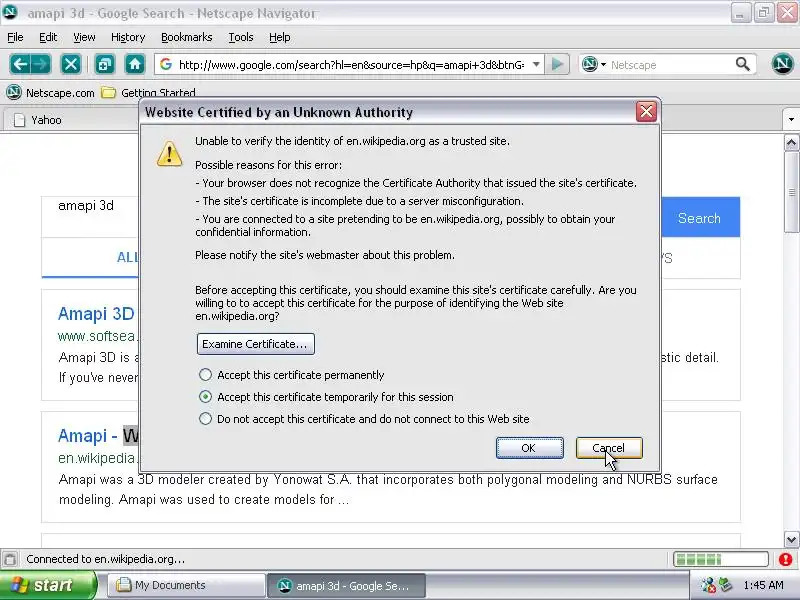Click the vertical scrollbar thumb
The height and width of the screenshot is (600, 800).
pyautogui.click(x=791, y=193)
